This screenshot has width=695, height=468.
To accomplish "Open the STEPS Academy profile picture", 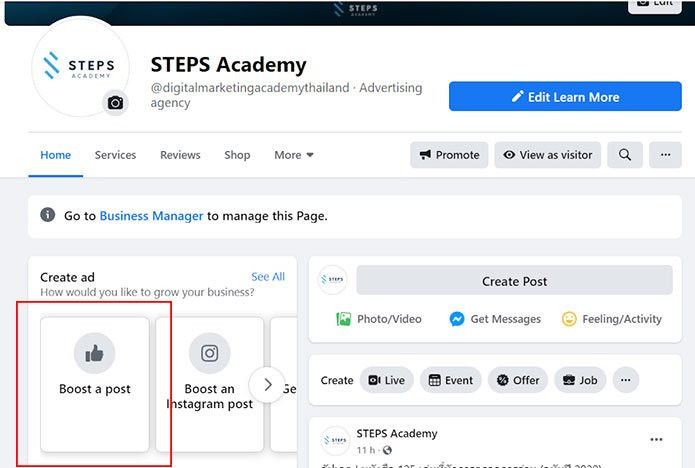I will tap(81, 67).
